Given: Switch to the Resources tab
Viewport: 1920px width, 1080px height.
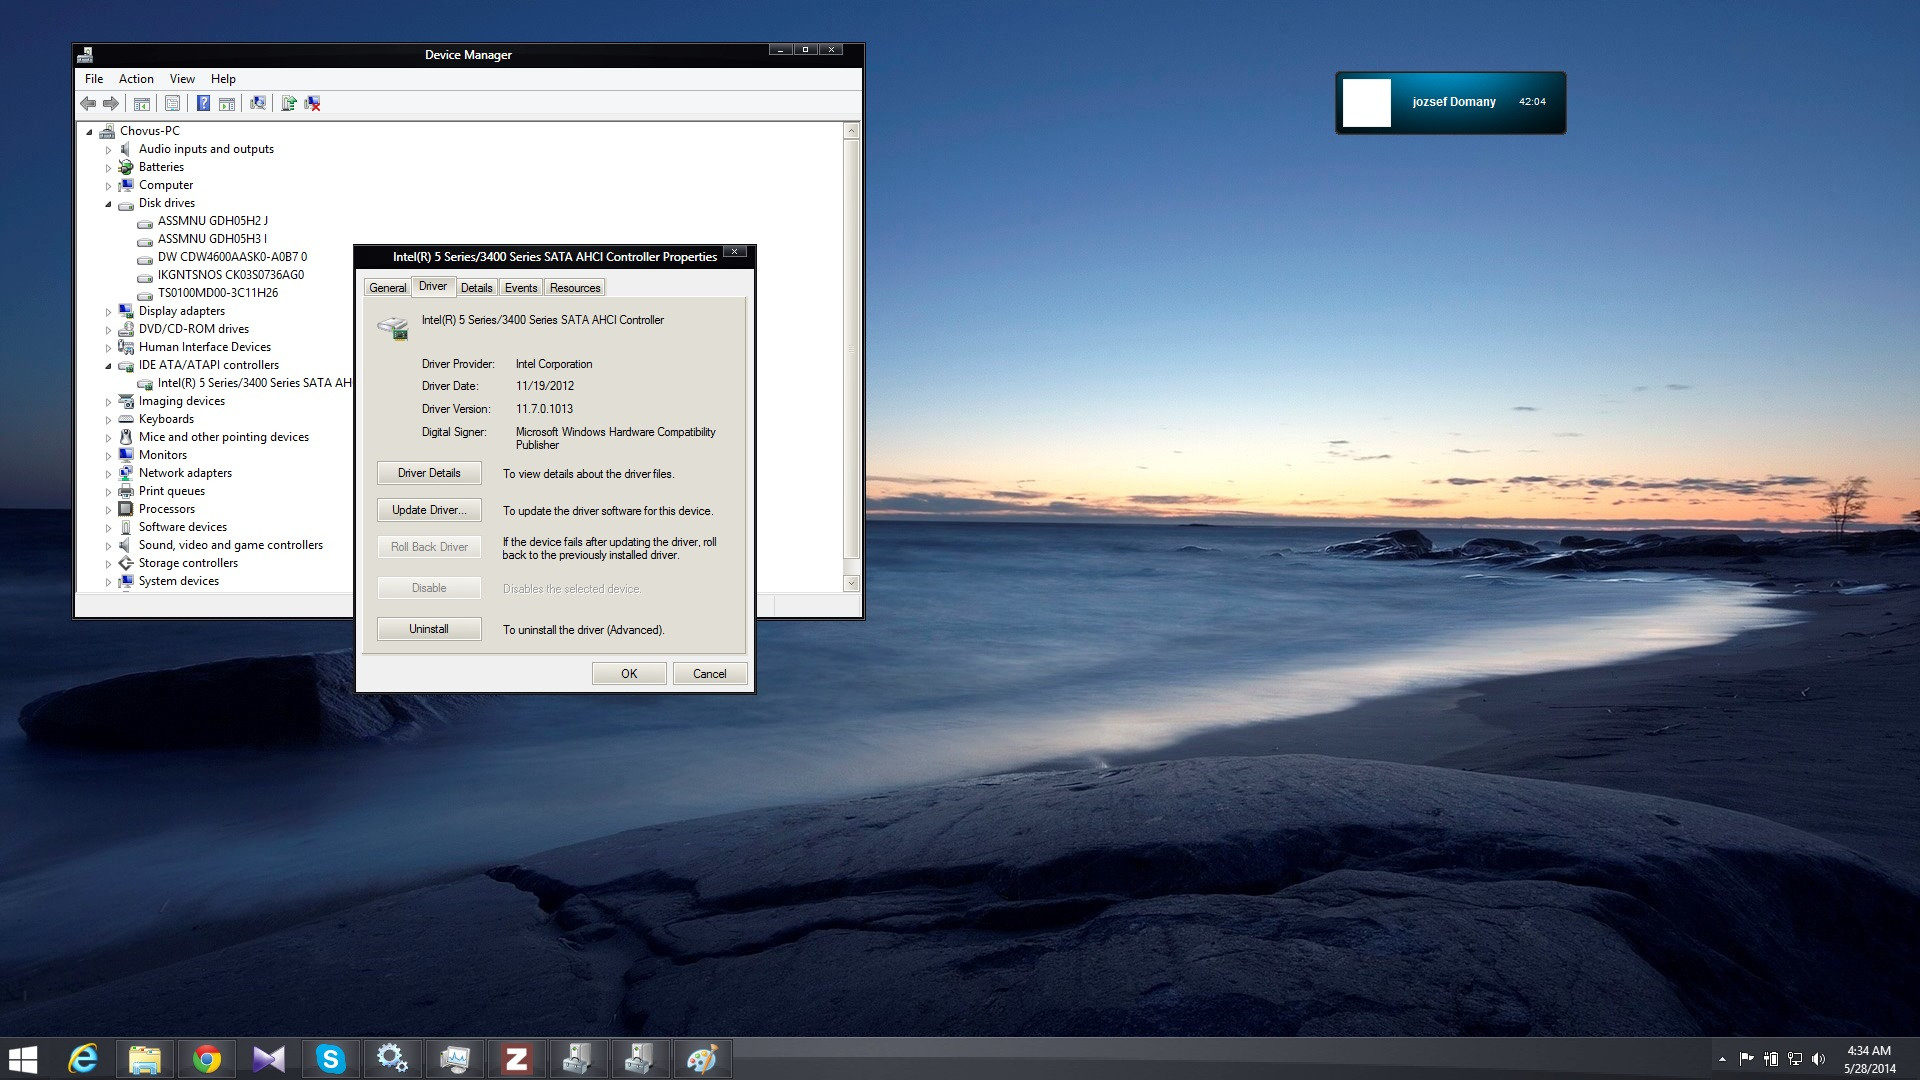Looking at the screenshot, I should click(575, 288).
